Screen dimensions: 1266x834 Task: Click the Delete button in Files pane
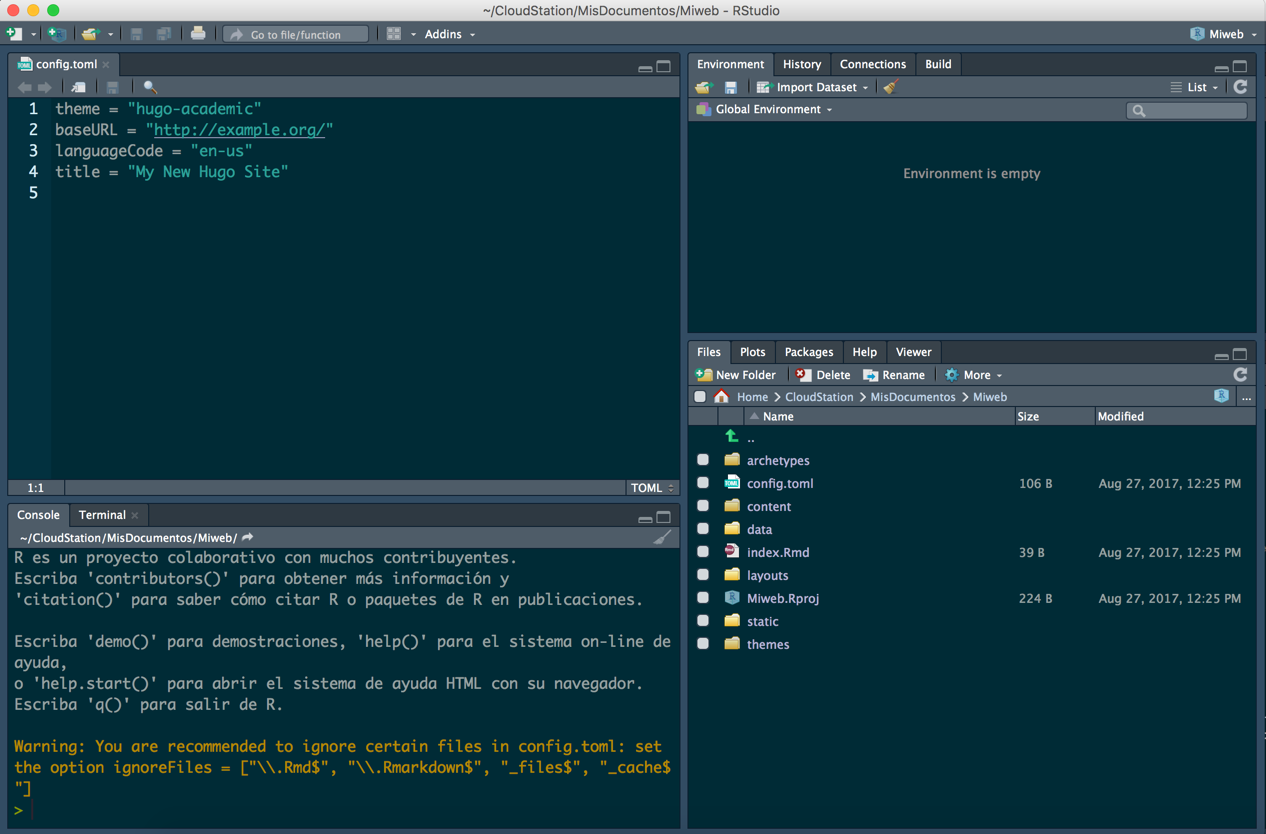pos(822,375)
